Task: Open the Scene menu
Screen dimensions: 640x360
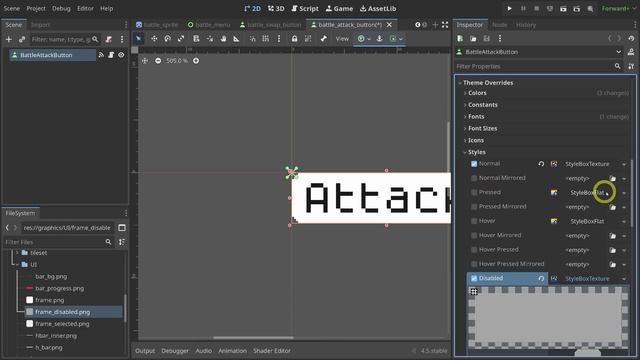Action: (x=11, y=9)
